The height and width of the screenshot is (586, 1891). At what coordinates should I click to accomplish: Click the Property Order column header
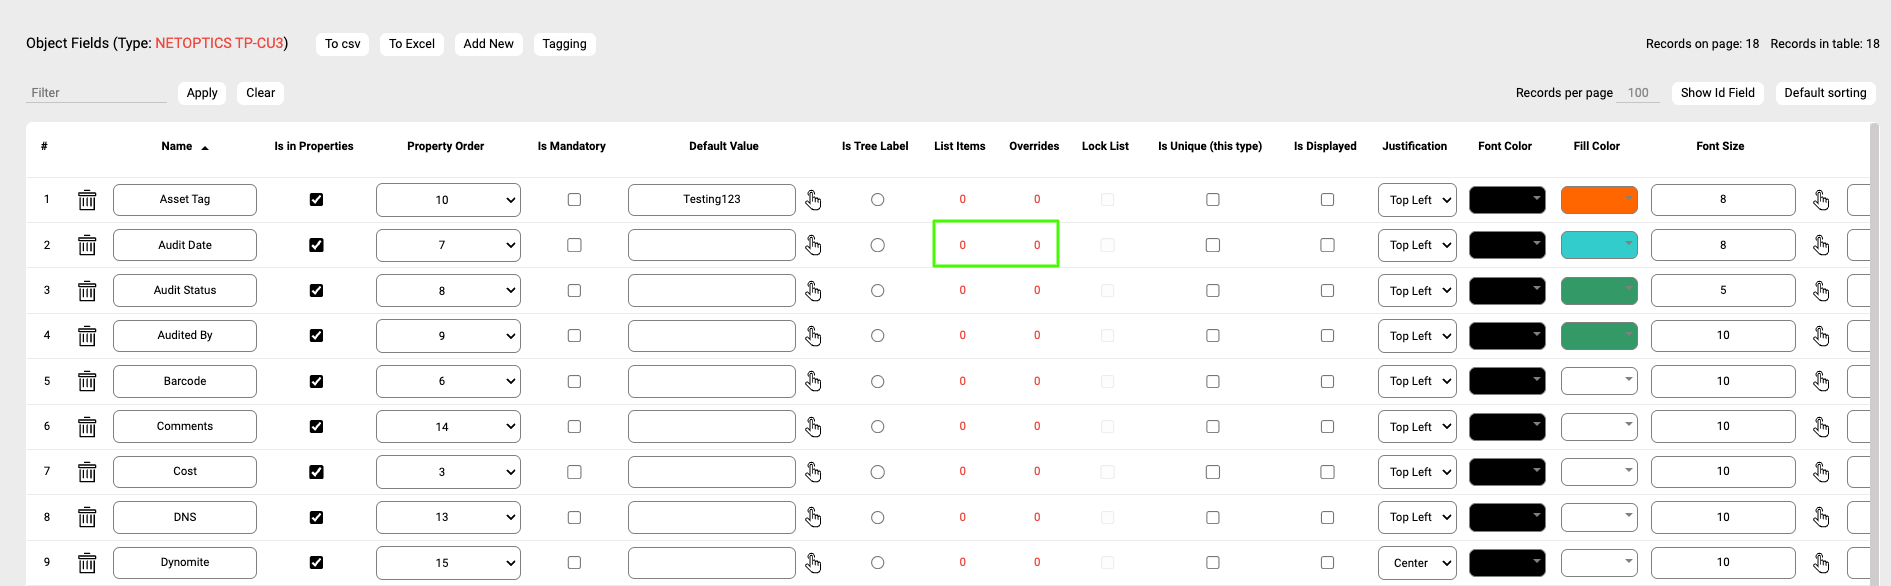tap(445, 146)
